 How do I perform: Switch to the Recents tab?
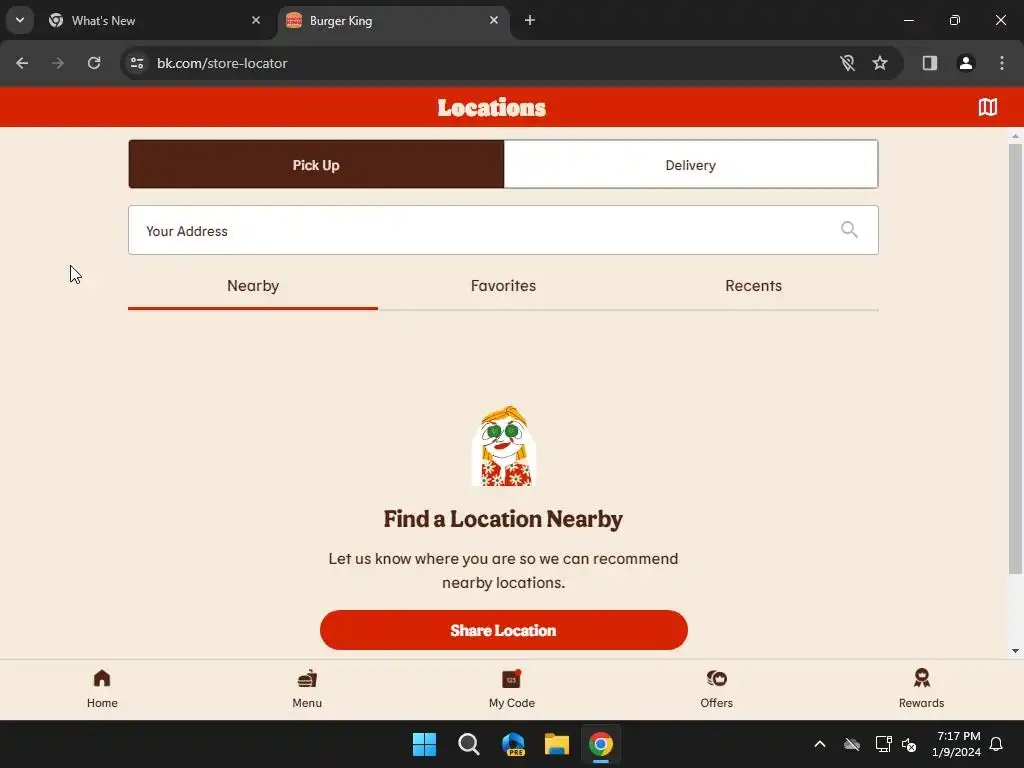point(753,286)
